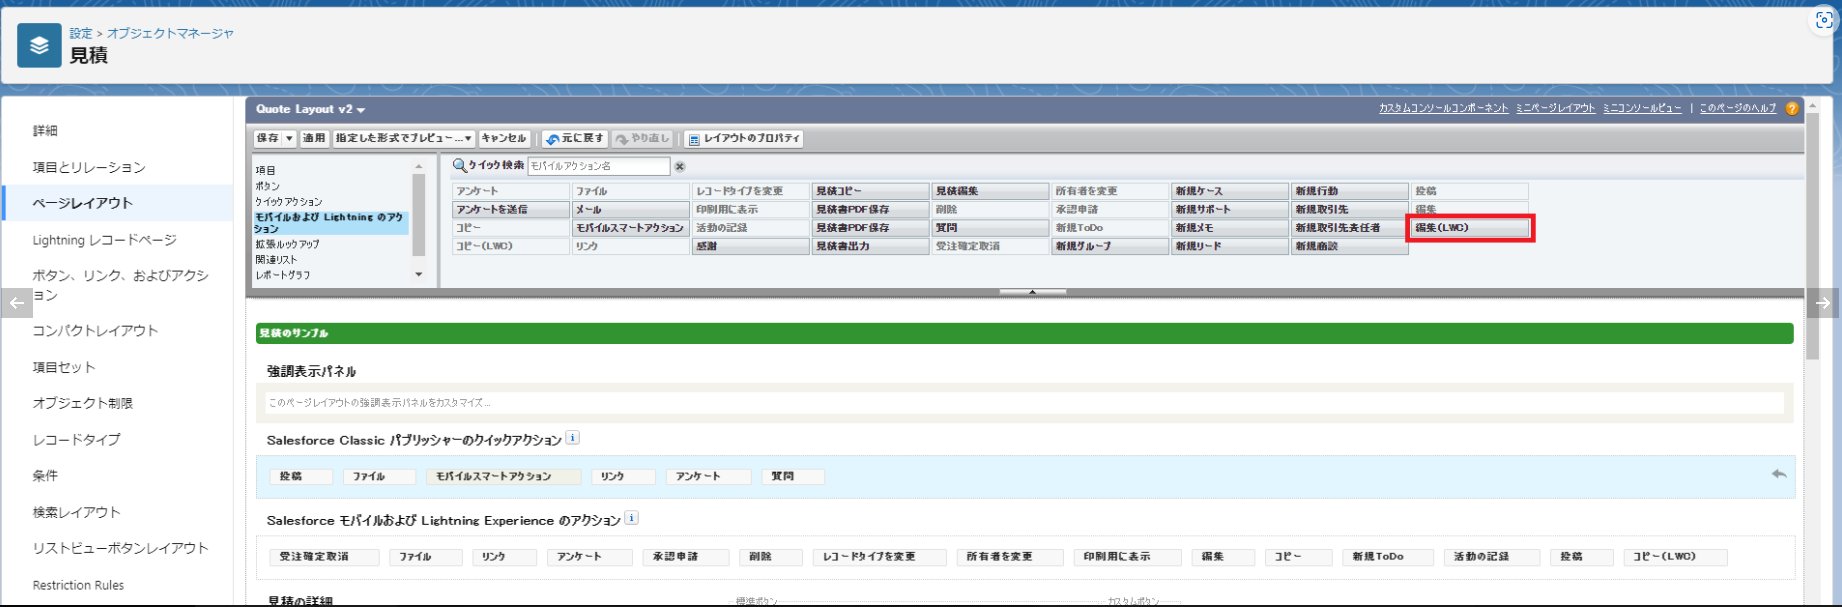This screenshot has height=607, width=1842.
Task: Select 項目とリレーション in the left sidebar
Action: pyautogui.click(x=89, y=167)
